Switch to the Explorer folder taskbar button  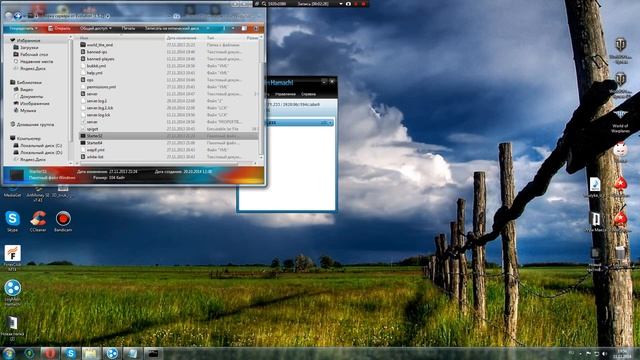91,353
